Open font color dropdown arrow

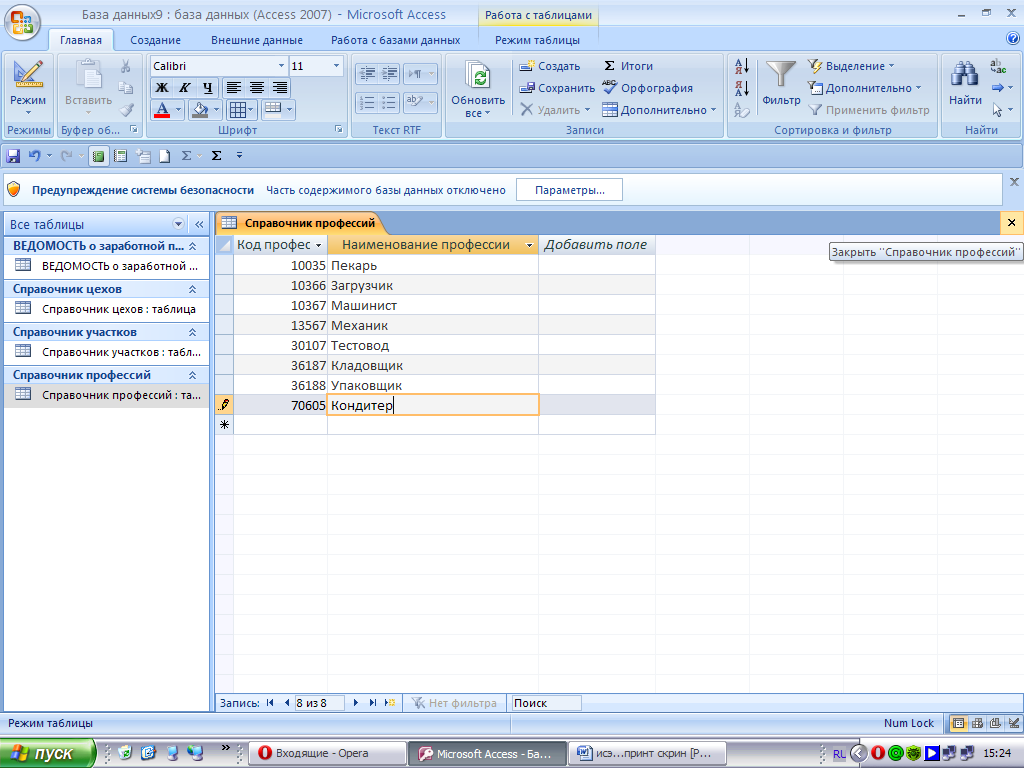(x=178, y=110)
